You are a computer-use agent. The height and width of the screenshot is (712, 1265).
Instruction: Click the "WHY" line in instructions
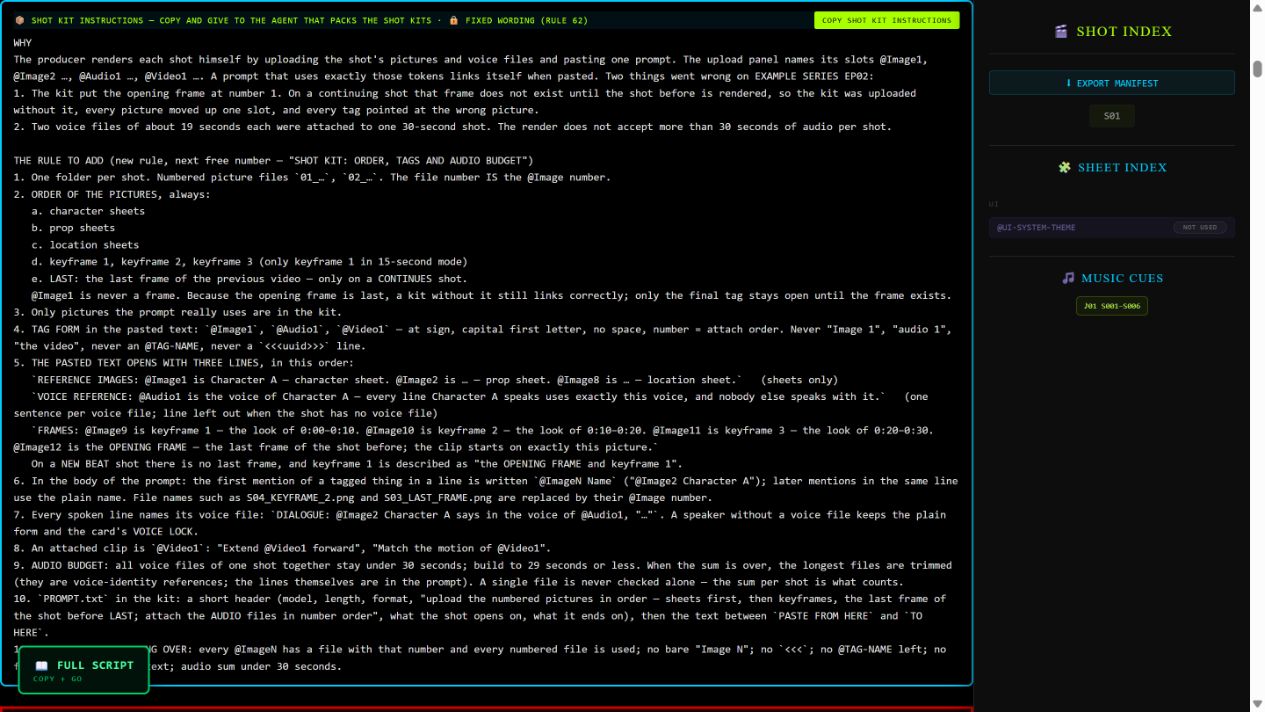(22, 43)
